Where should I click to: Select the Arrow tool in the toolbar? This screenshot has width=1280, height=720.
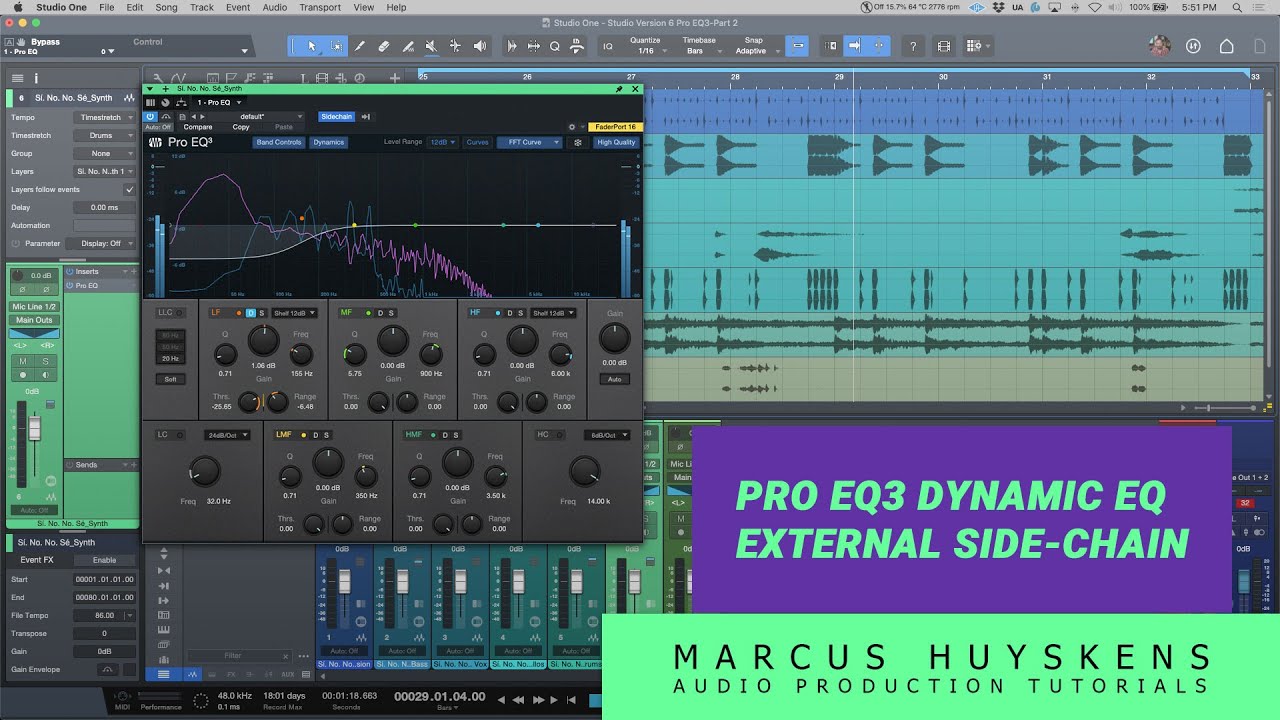pyautogui.click(x=312, y=46)
